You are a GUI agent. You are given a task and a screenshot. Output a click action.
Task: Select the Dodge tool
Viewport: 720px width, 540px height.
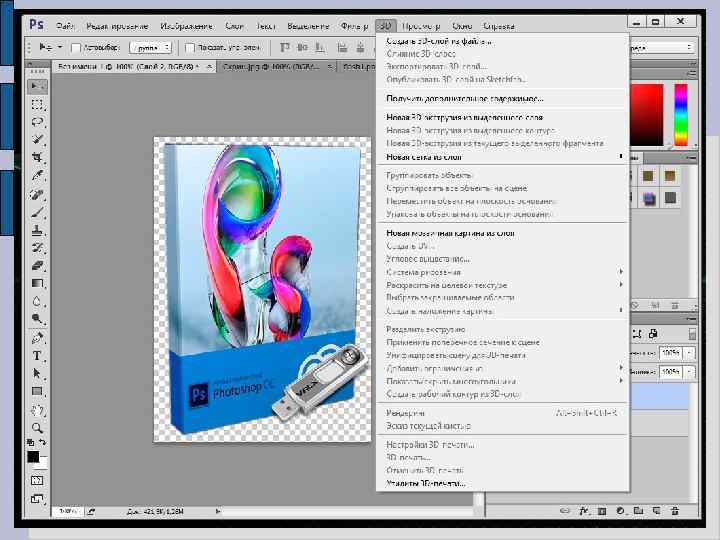point(37,319)
